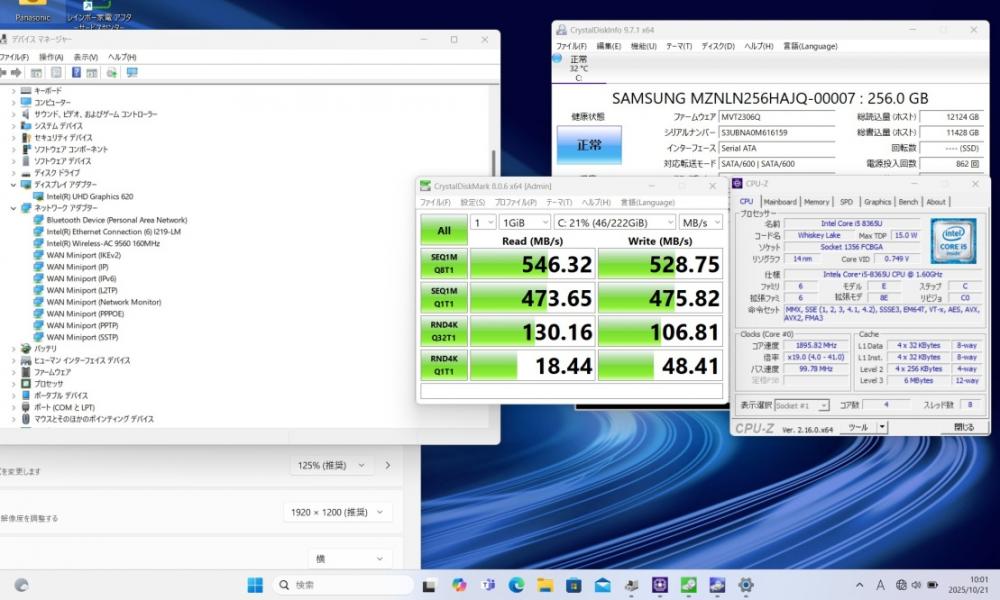Open the 125% display scale dropdown
Viewport: 1000px width, 600px height.
tap(333, 465)
